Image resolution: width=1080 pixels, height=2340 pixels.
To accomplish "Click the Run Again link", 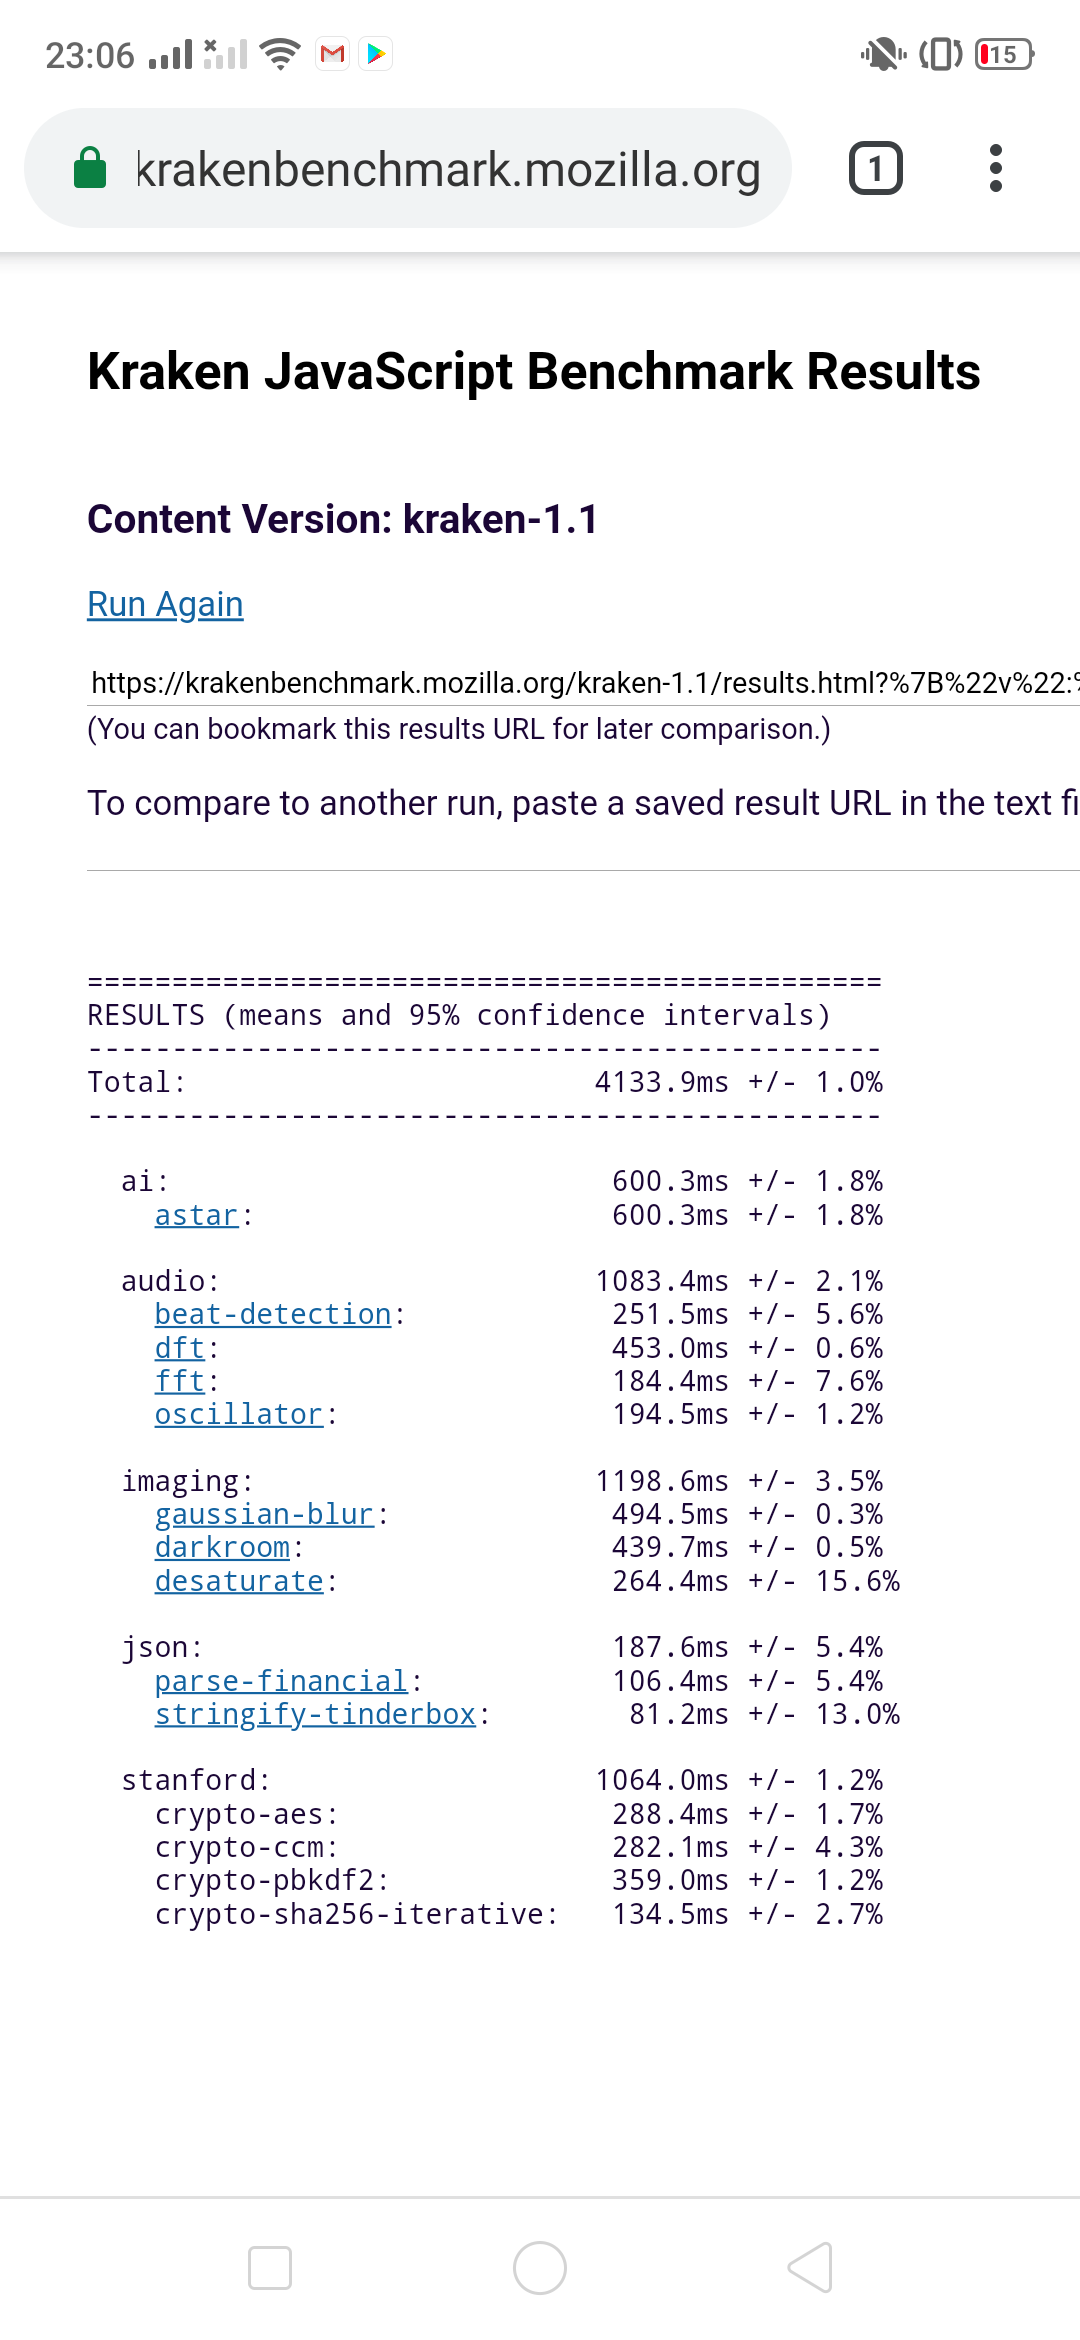I will [x=165, y=604].
